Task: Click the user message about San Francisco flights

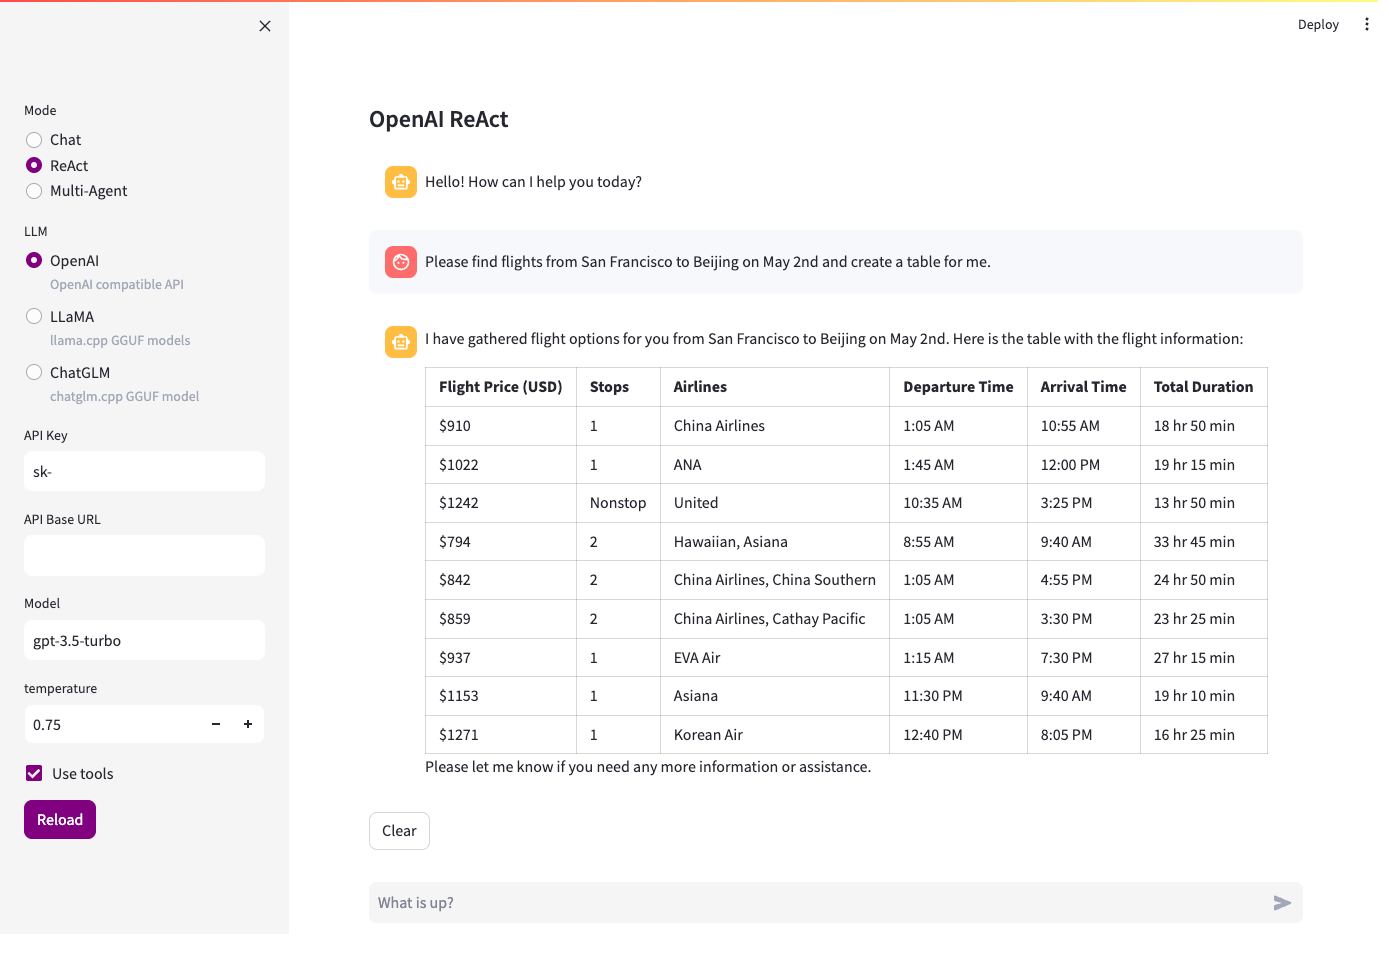Action: pyautogui.click(x=708, y=262)
